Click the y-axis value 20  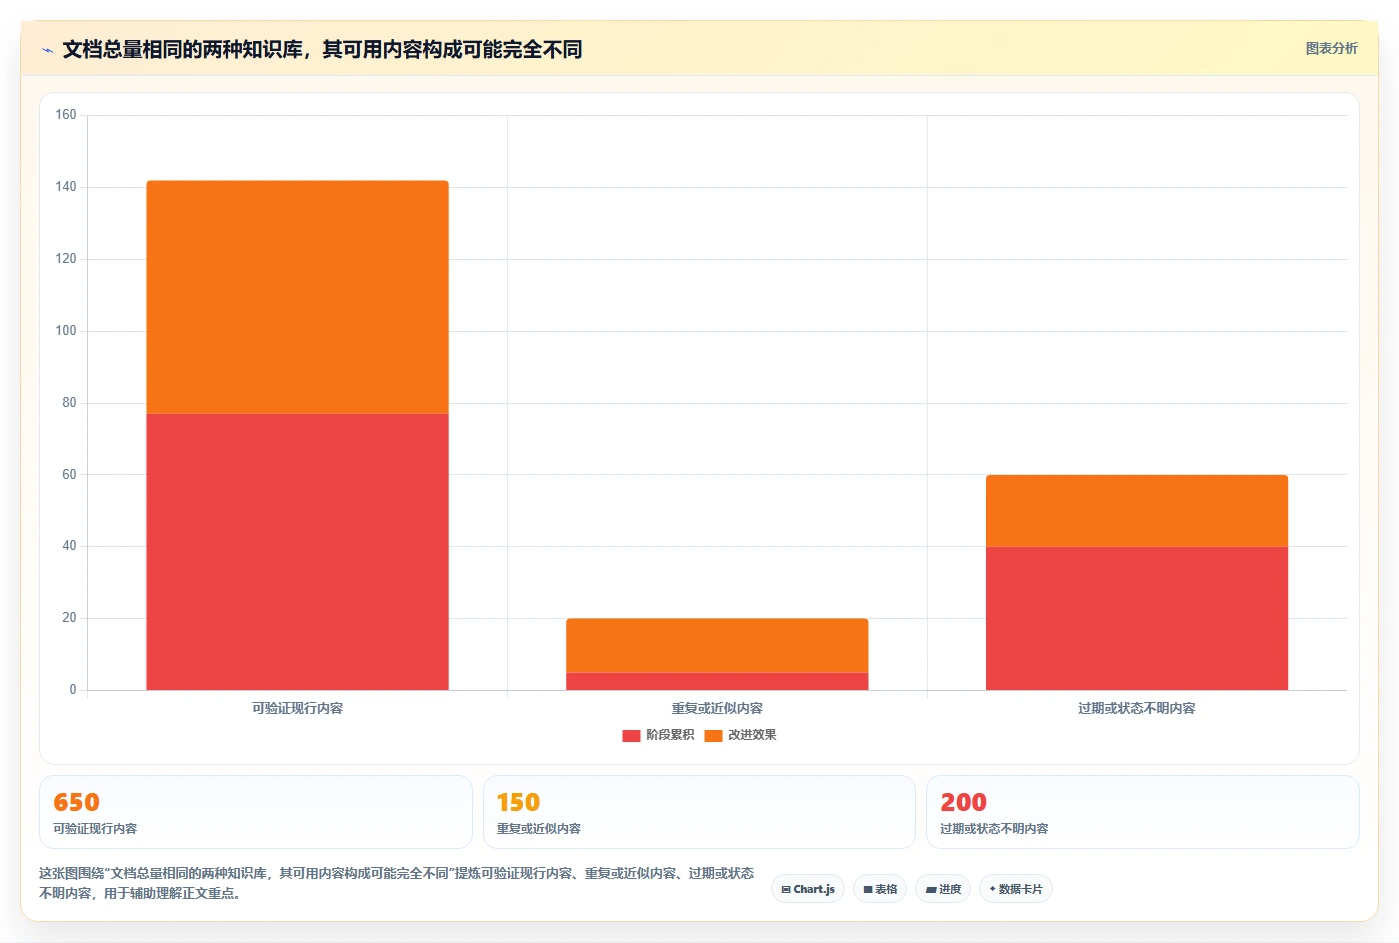[x=69, y=618]
